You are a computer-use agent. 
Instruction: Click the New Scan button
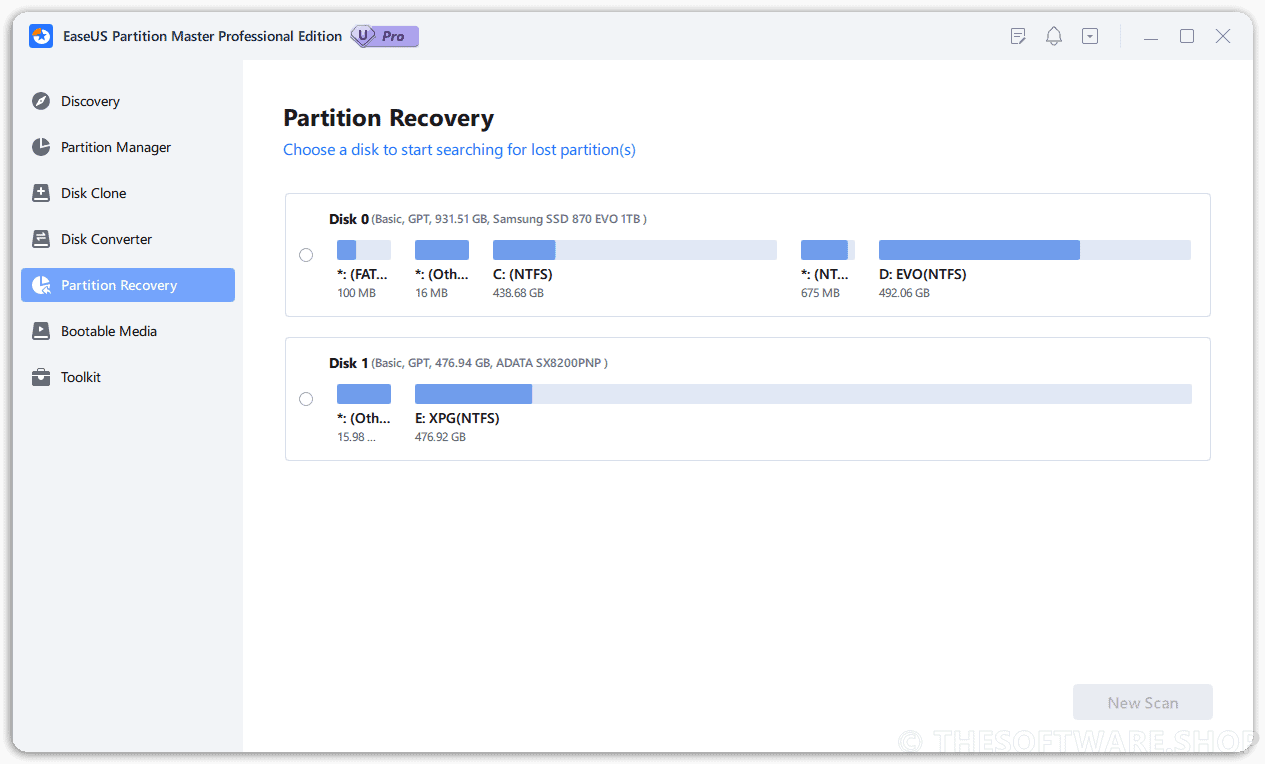click(x=1143, y=703)
